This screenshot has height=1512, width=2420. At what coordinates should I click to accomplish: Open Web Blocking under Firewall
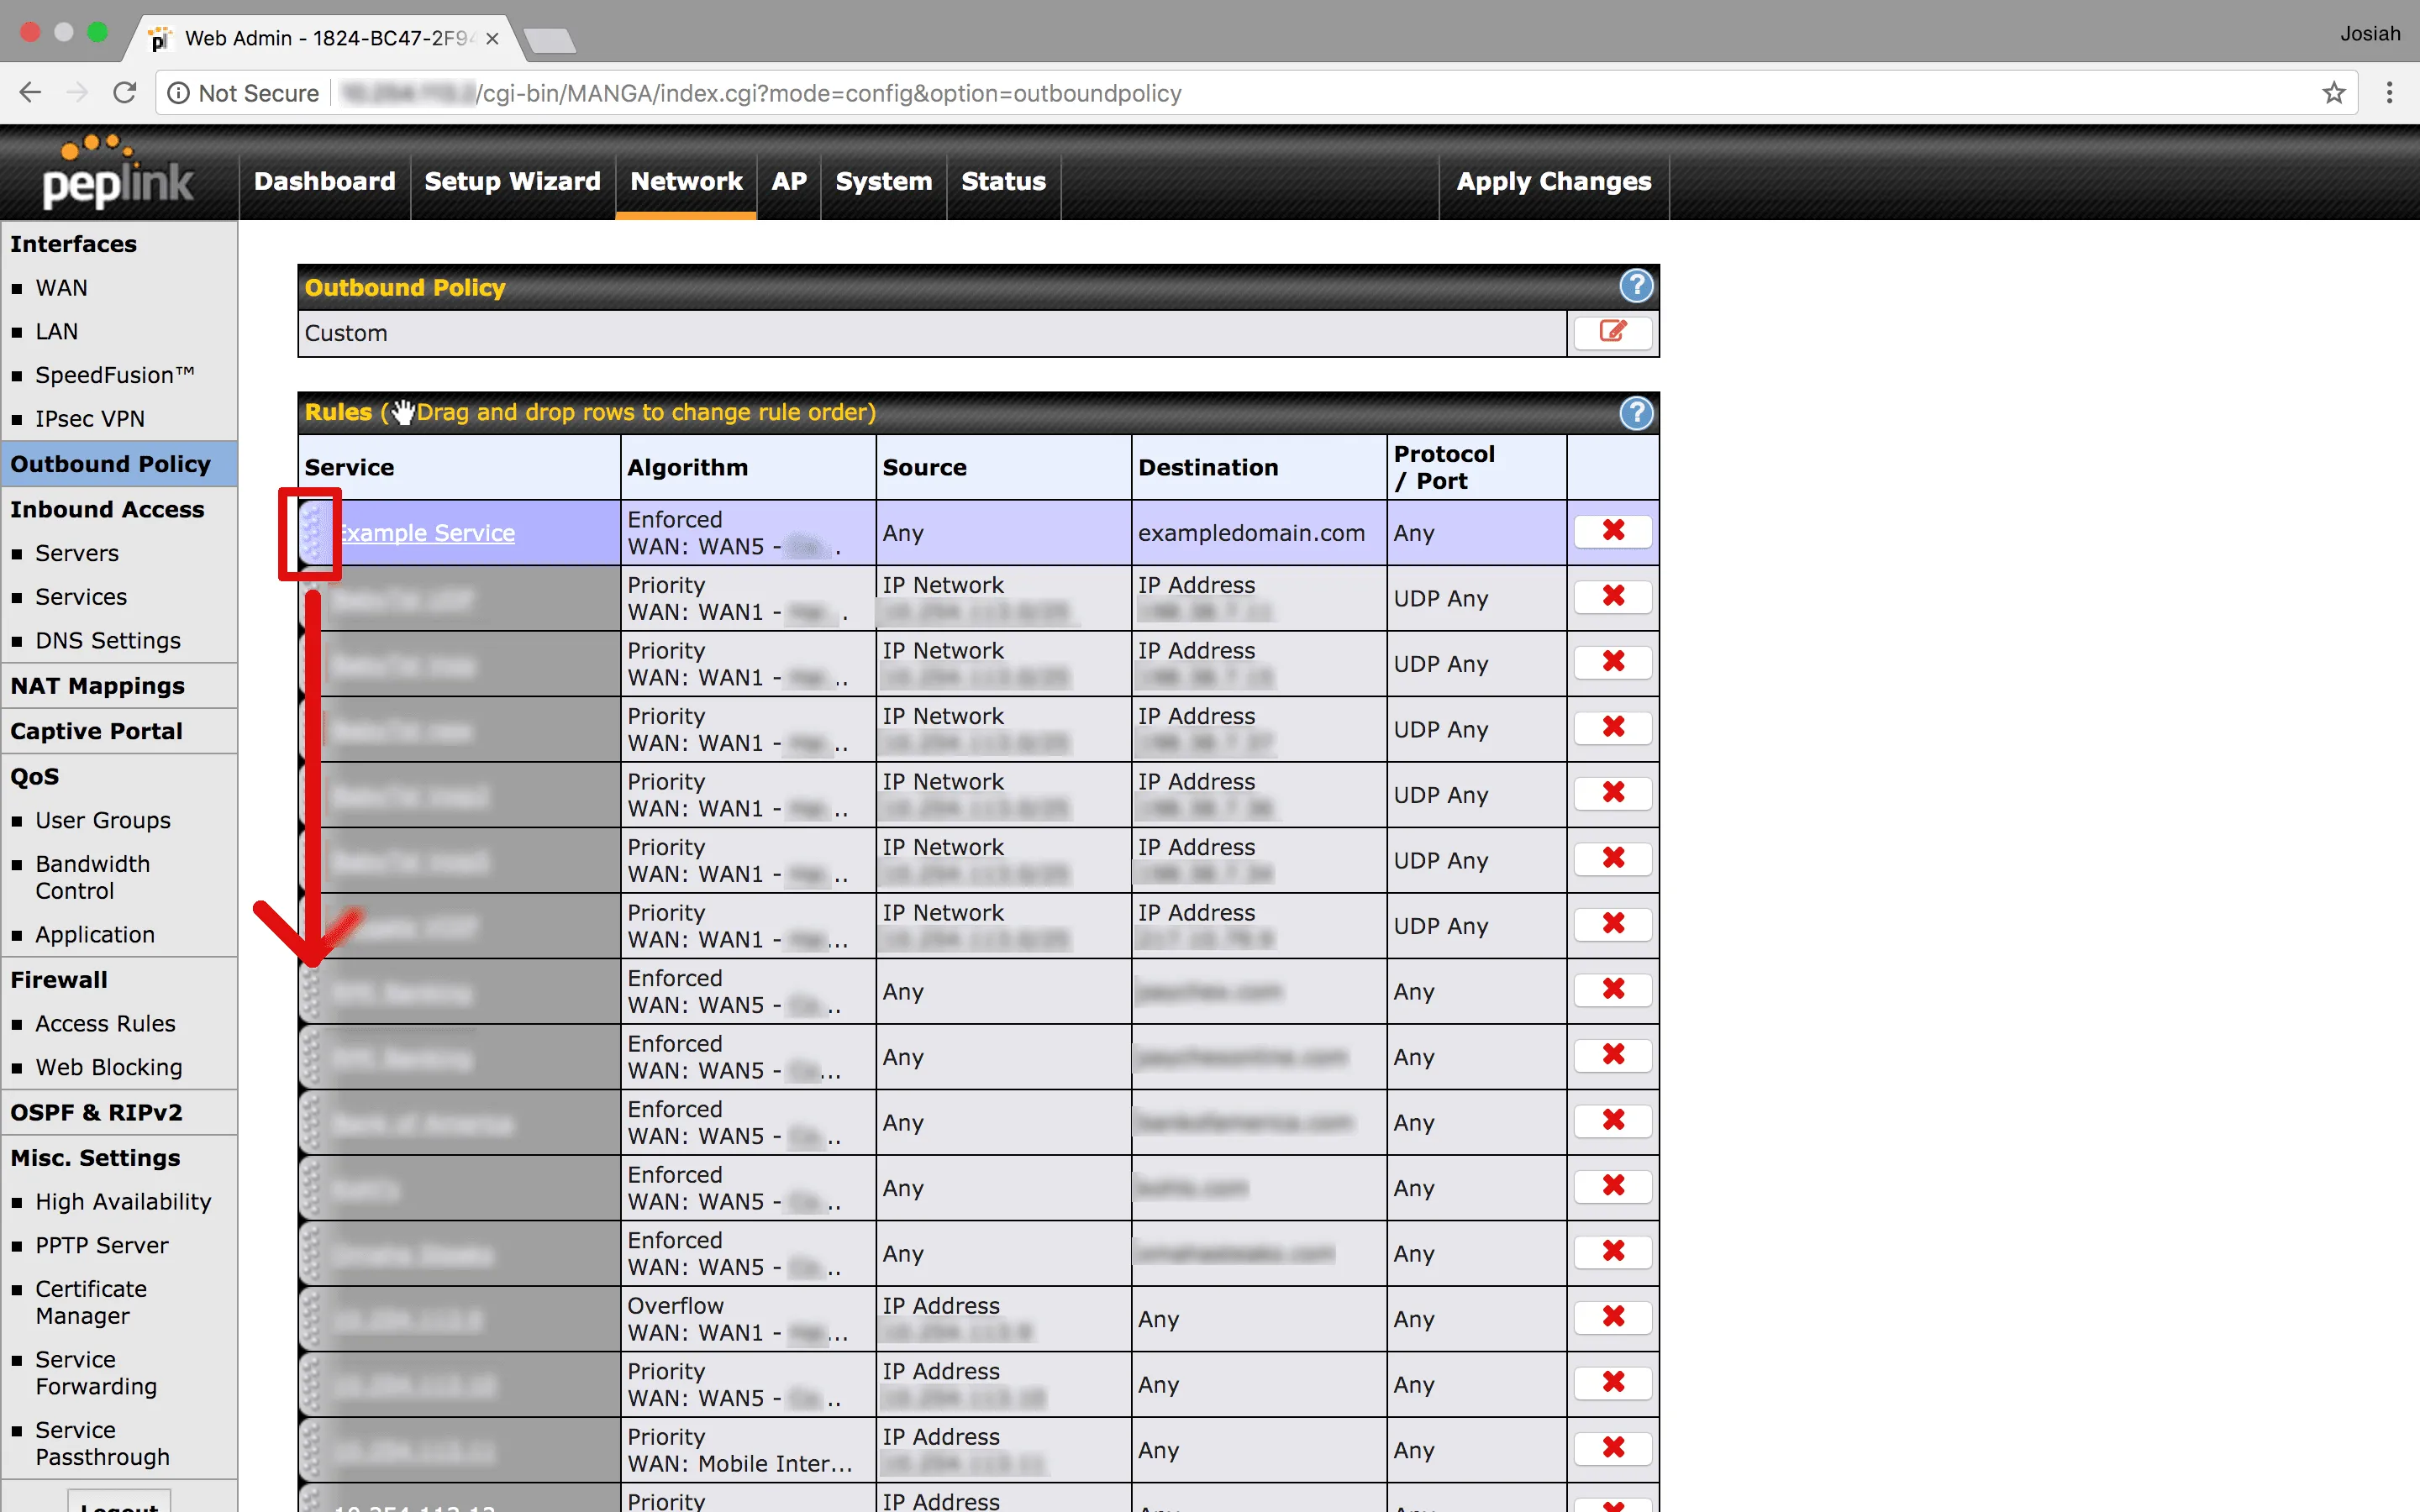[x=109, y=1067]
